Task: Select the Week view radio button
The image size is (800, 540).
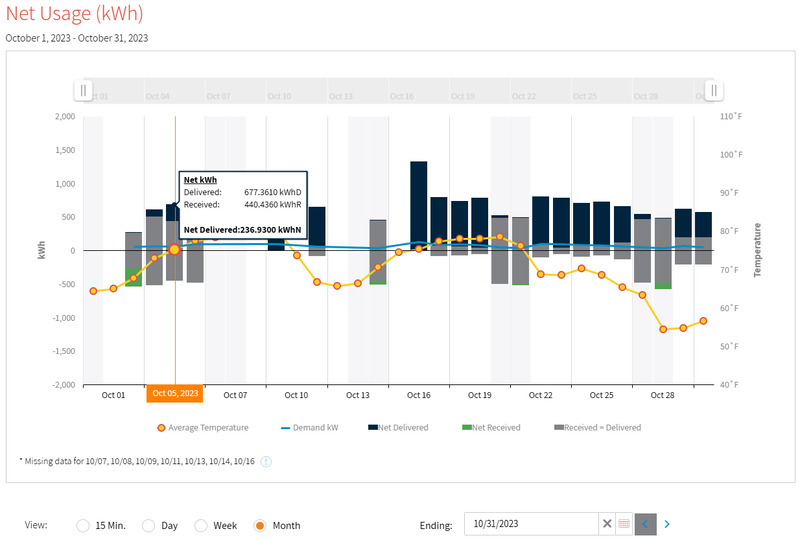Action: point(201,525)
